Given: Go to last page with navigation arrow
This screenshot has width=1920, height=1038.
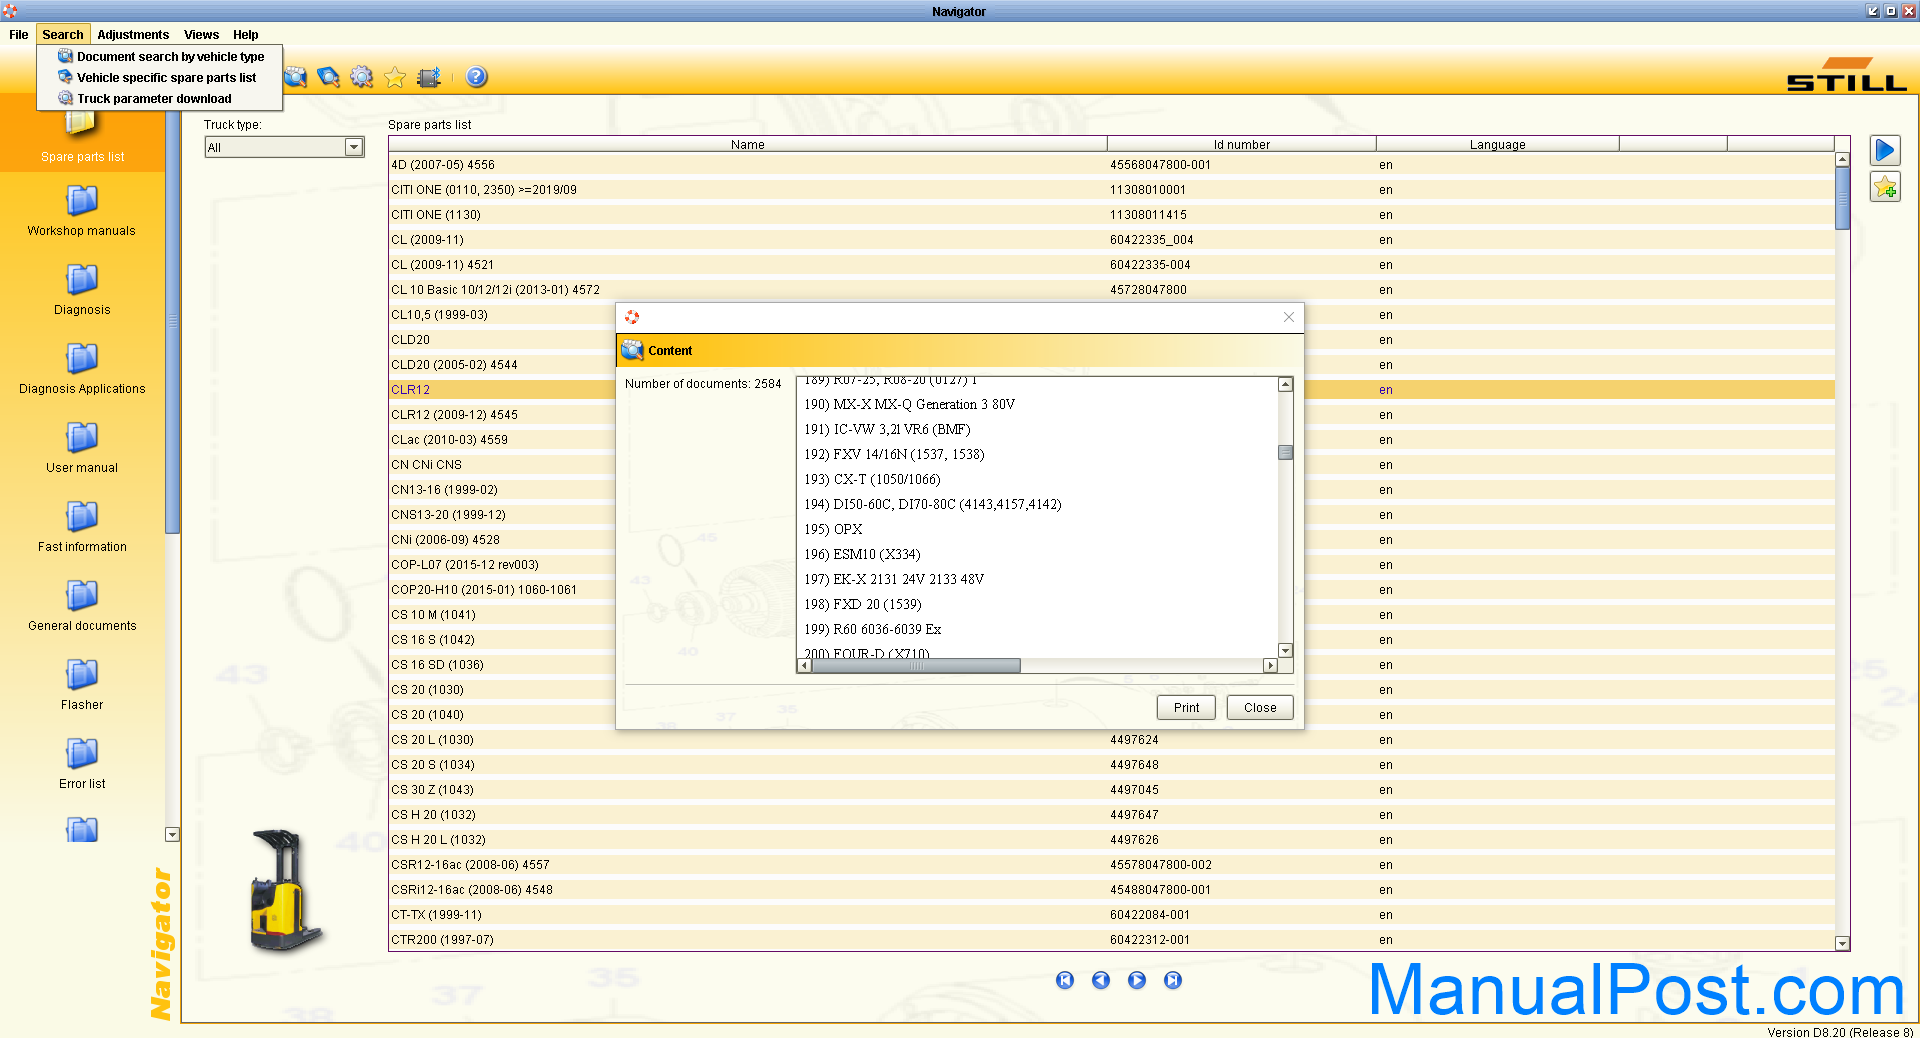Looking at the screenshot, I should point(1173,980).
